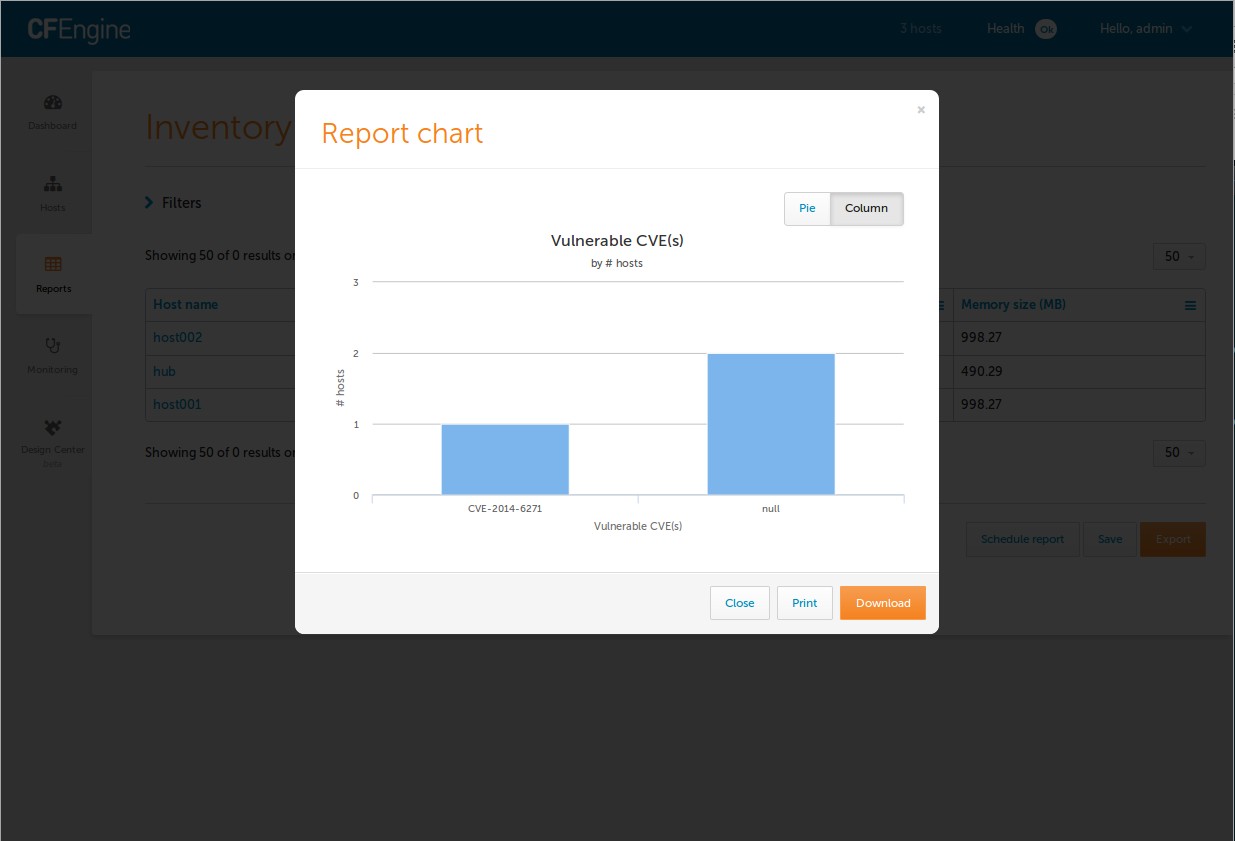Open the Dashboard from the sidebar
1235x841 pixels.
(x=52, y=110)
